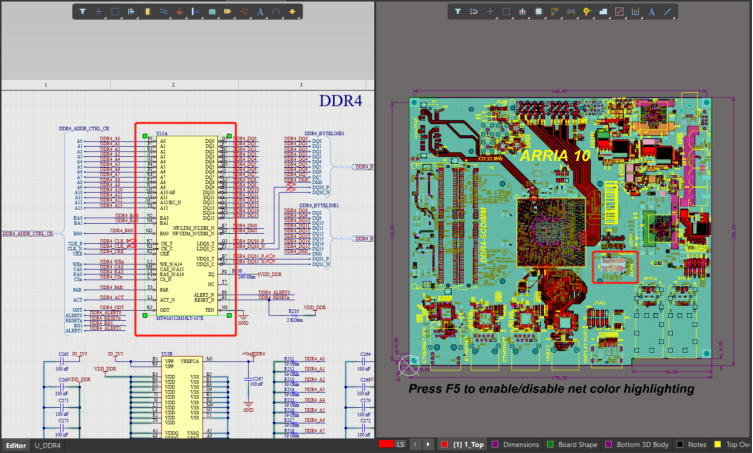Select the Place Port tool in schematic toolbar
Screen dimensions: 753x453
(227, 12)
